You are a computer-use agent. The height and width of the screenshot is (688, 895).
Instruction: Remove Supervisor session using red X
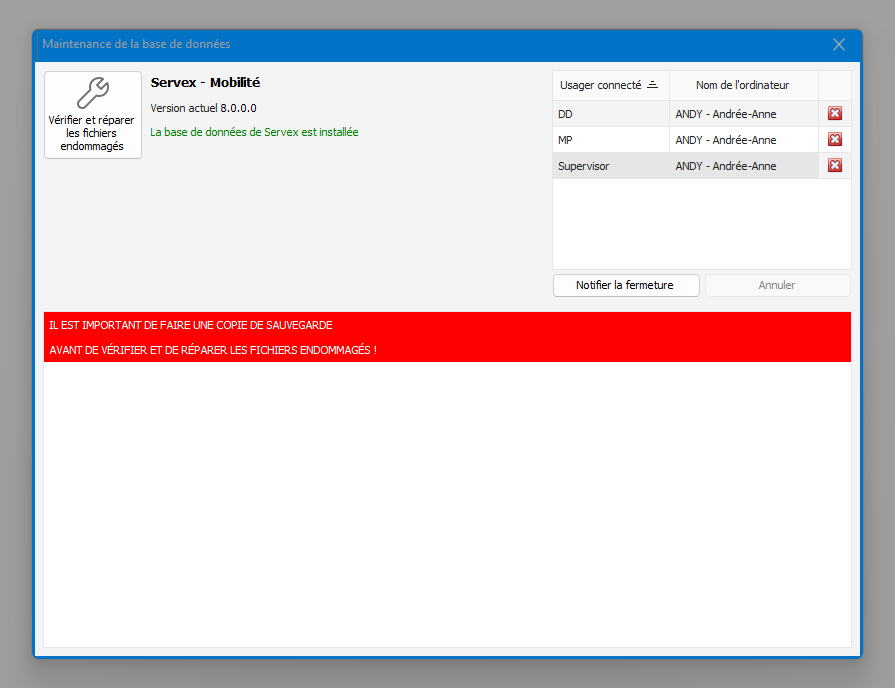pos(834,166)
